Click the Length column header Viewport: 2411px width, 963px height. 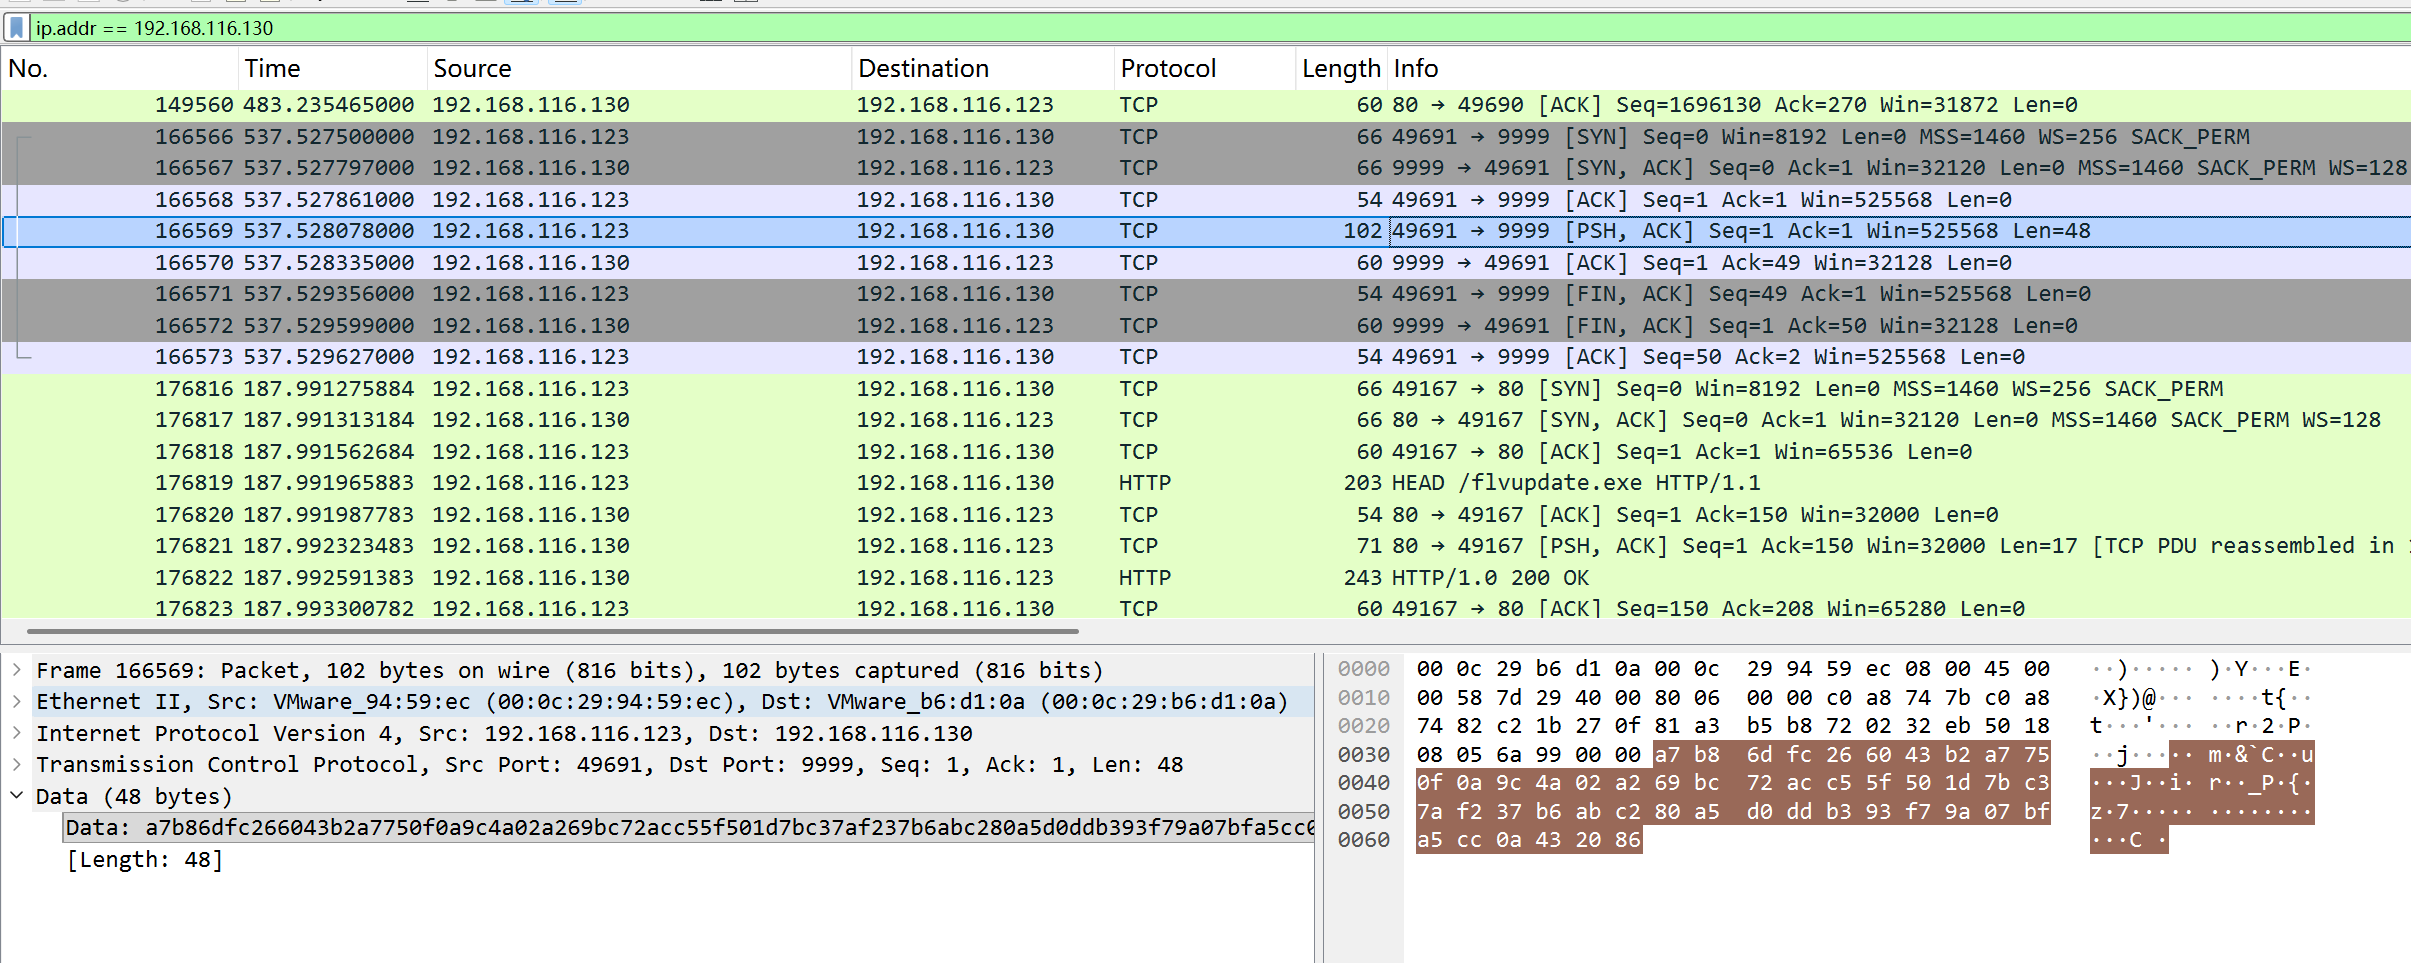1340,69
